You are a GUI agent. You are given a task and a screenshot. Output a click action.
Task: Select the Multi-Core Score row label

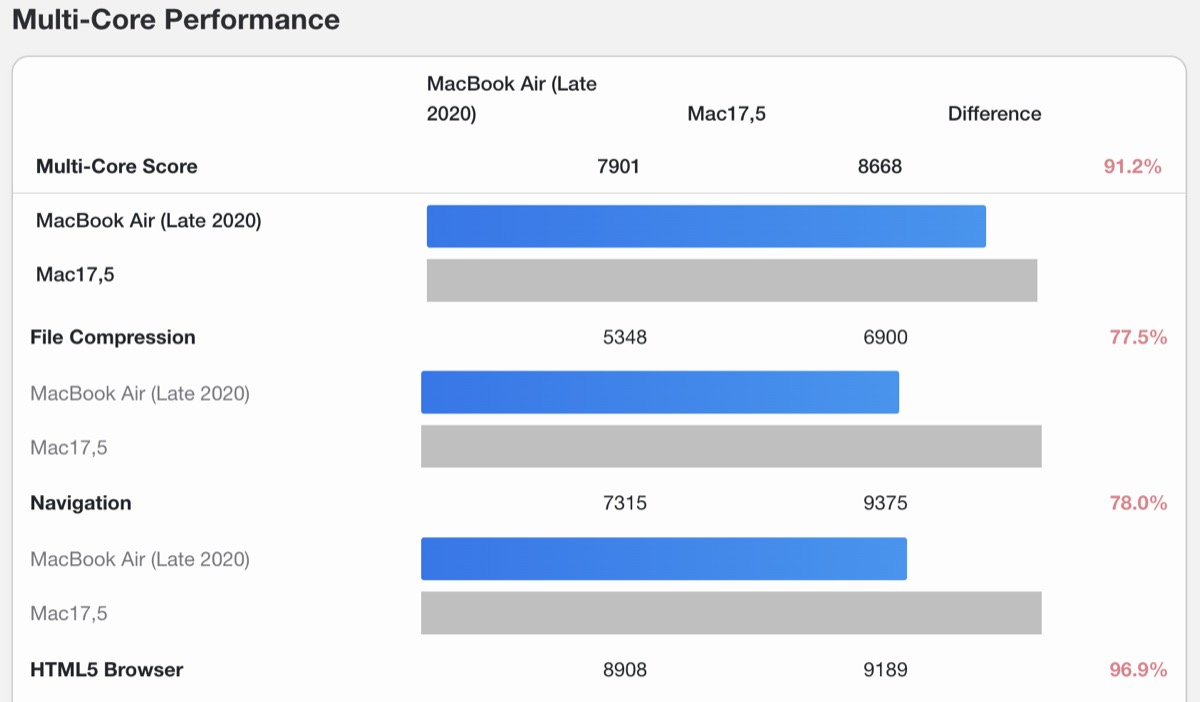116,166
